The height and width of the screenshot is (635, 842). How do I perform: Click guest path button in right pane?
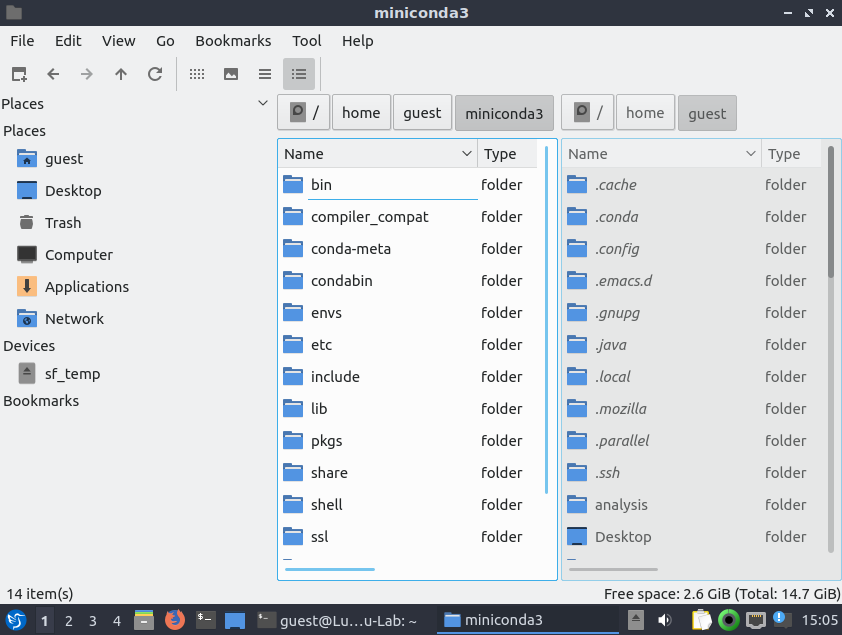pyautogui.click(x=707, y=113)
